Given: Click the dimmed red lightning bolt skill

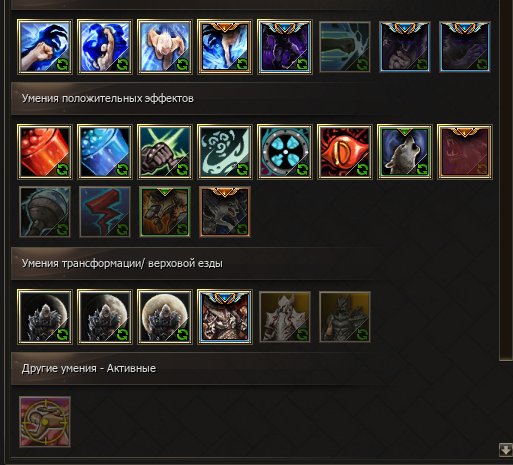Looking at the screenshot, I should 105,212.
